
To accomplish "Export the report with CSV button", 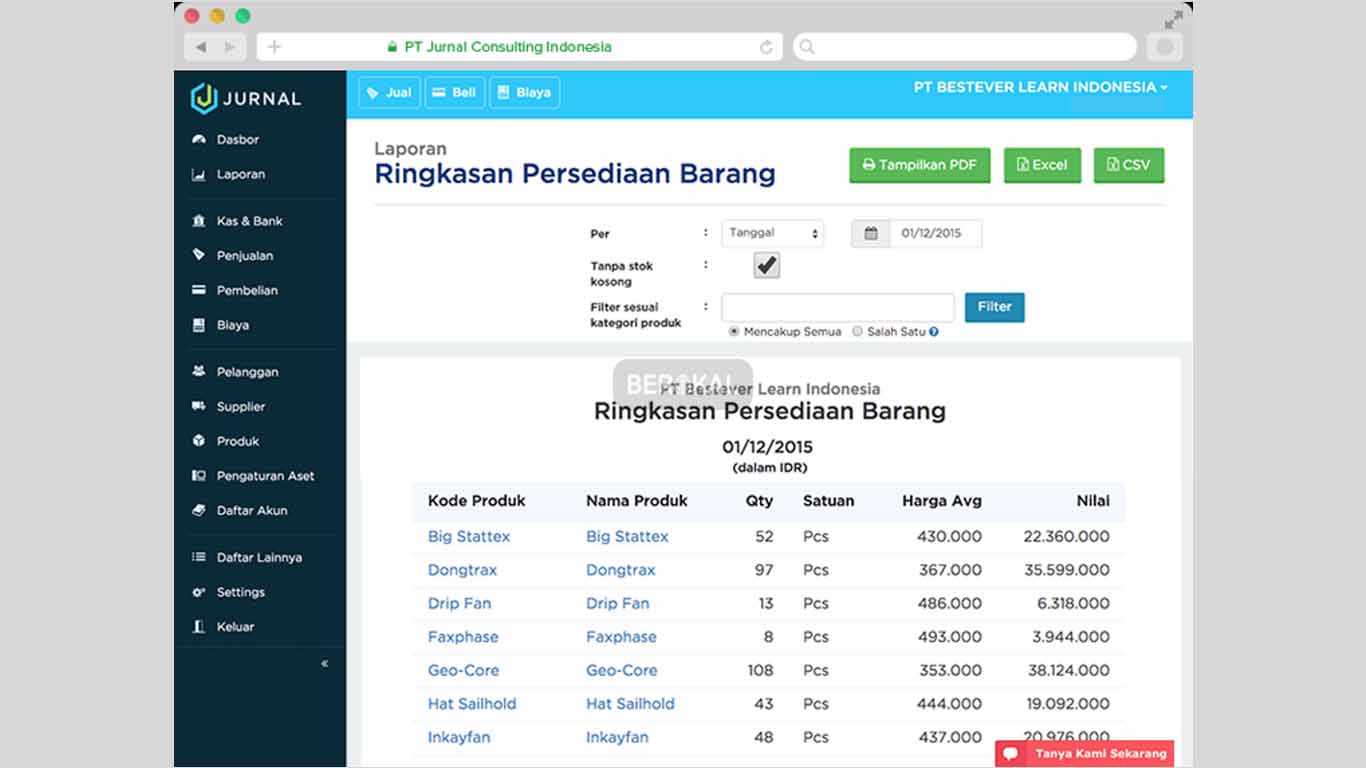I will [1129, 165].
